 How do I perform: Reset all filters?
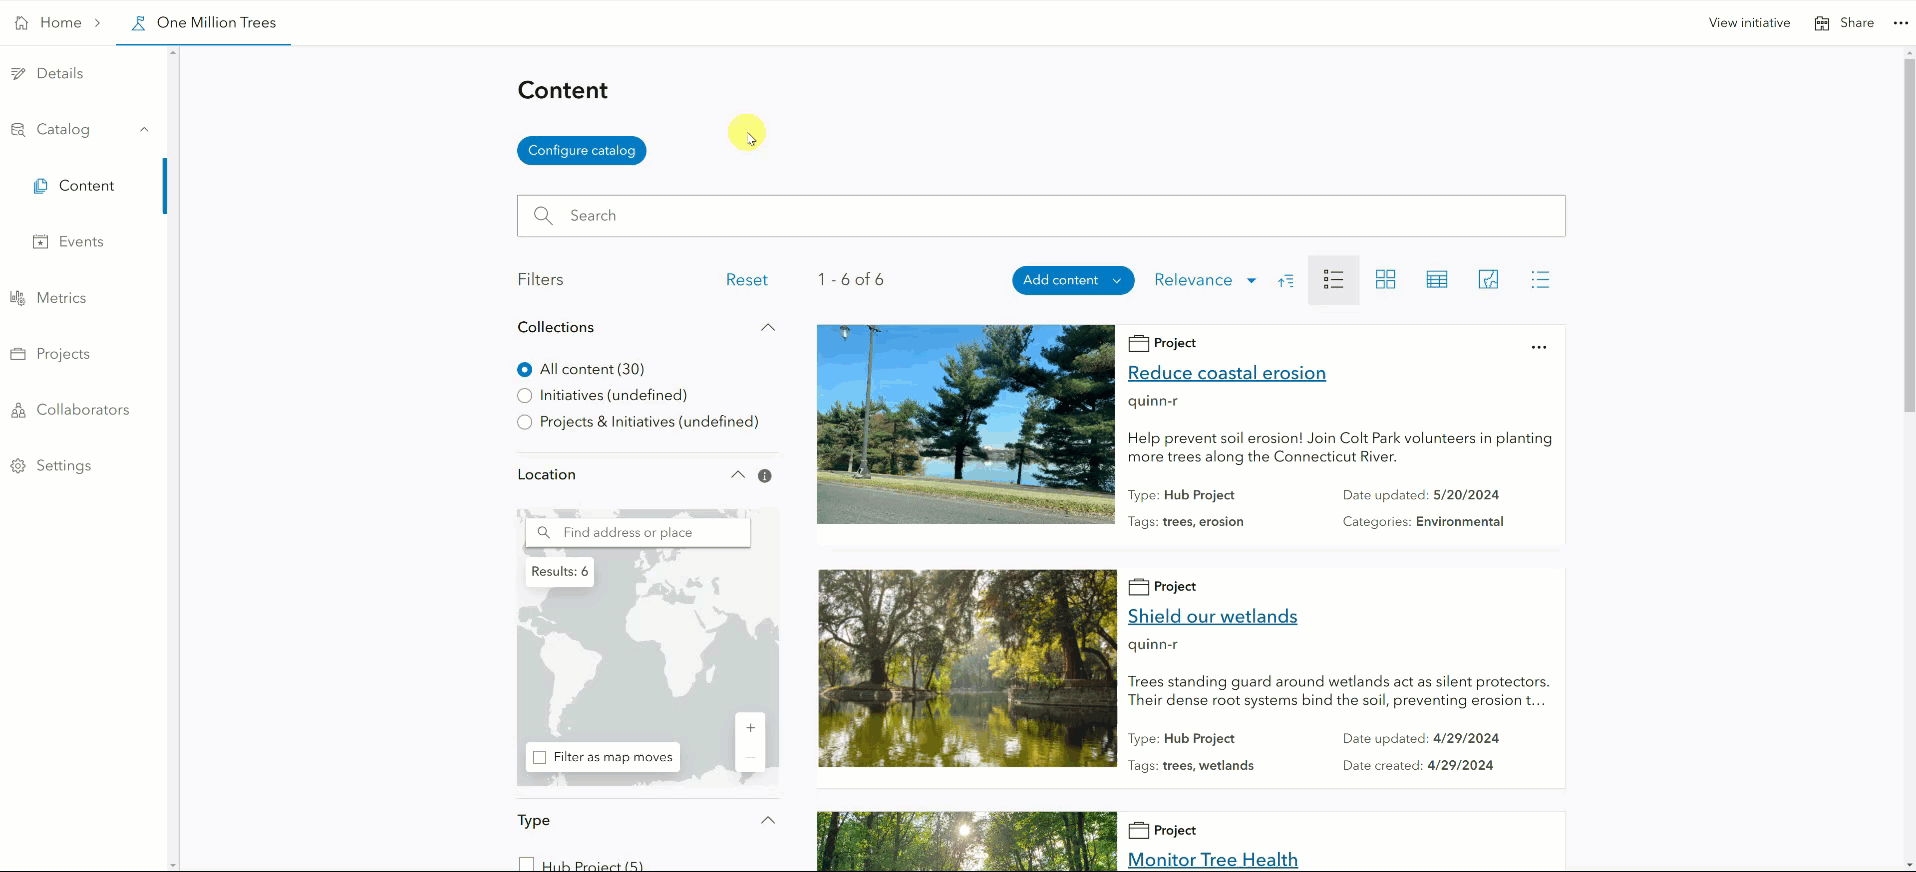pyautogui.click(x=747, y=280)
